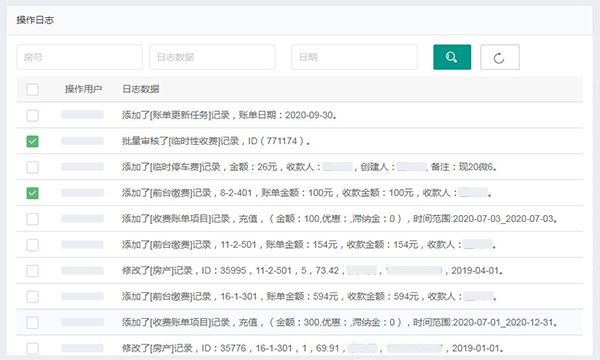Check the row for 账单更新任务 2020-09-30

[33, 115]
